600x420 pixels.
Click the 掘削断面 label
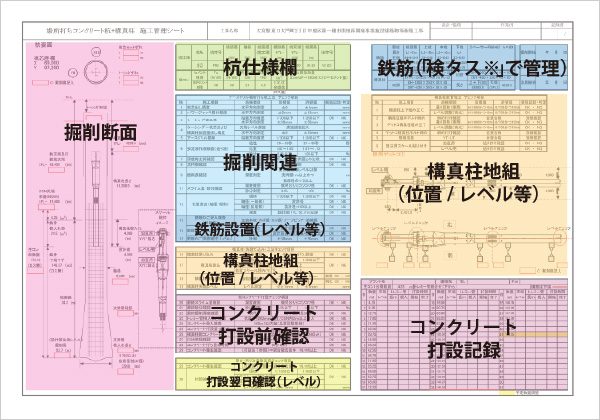pos(101,133)
